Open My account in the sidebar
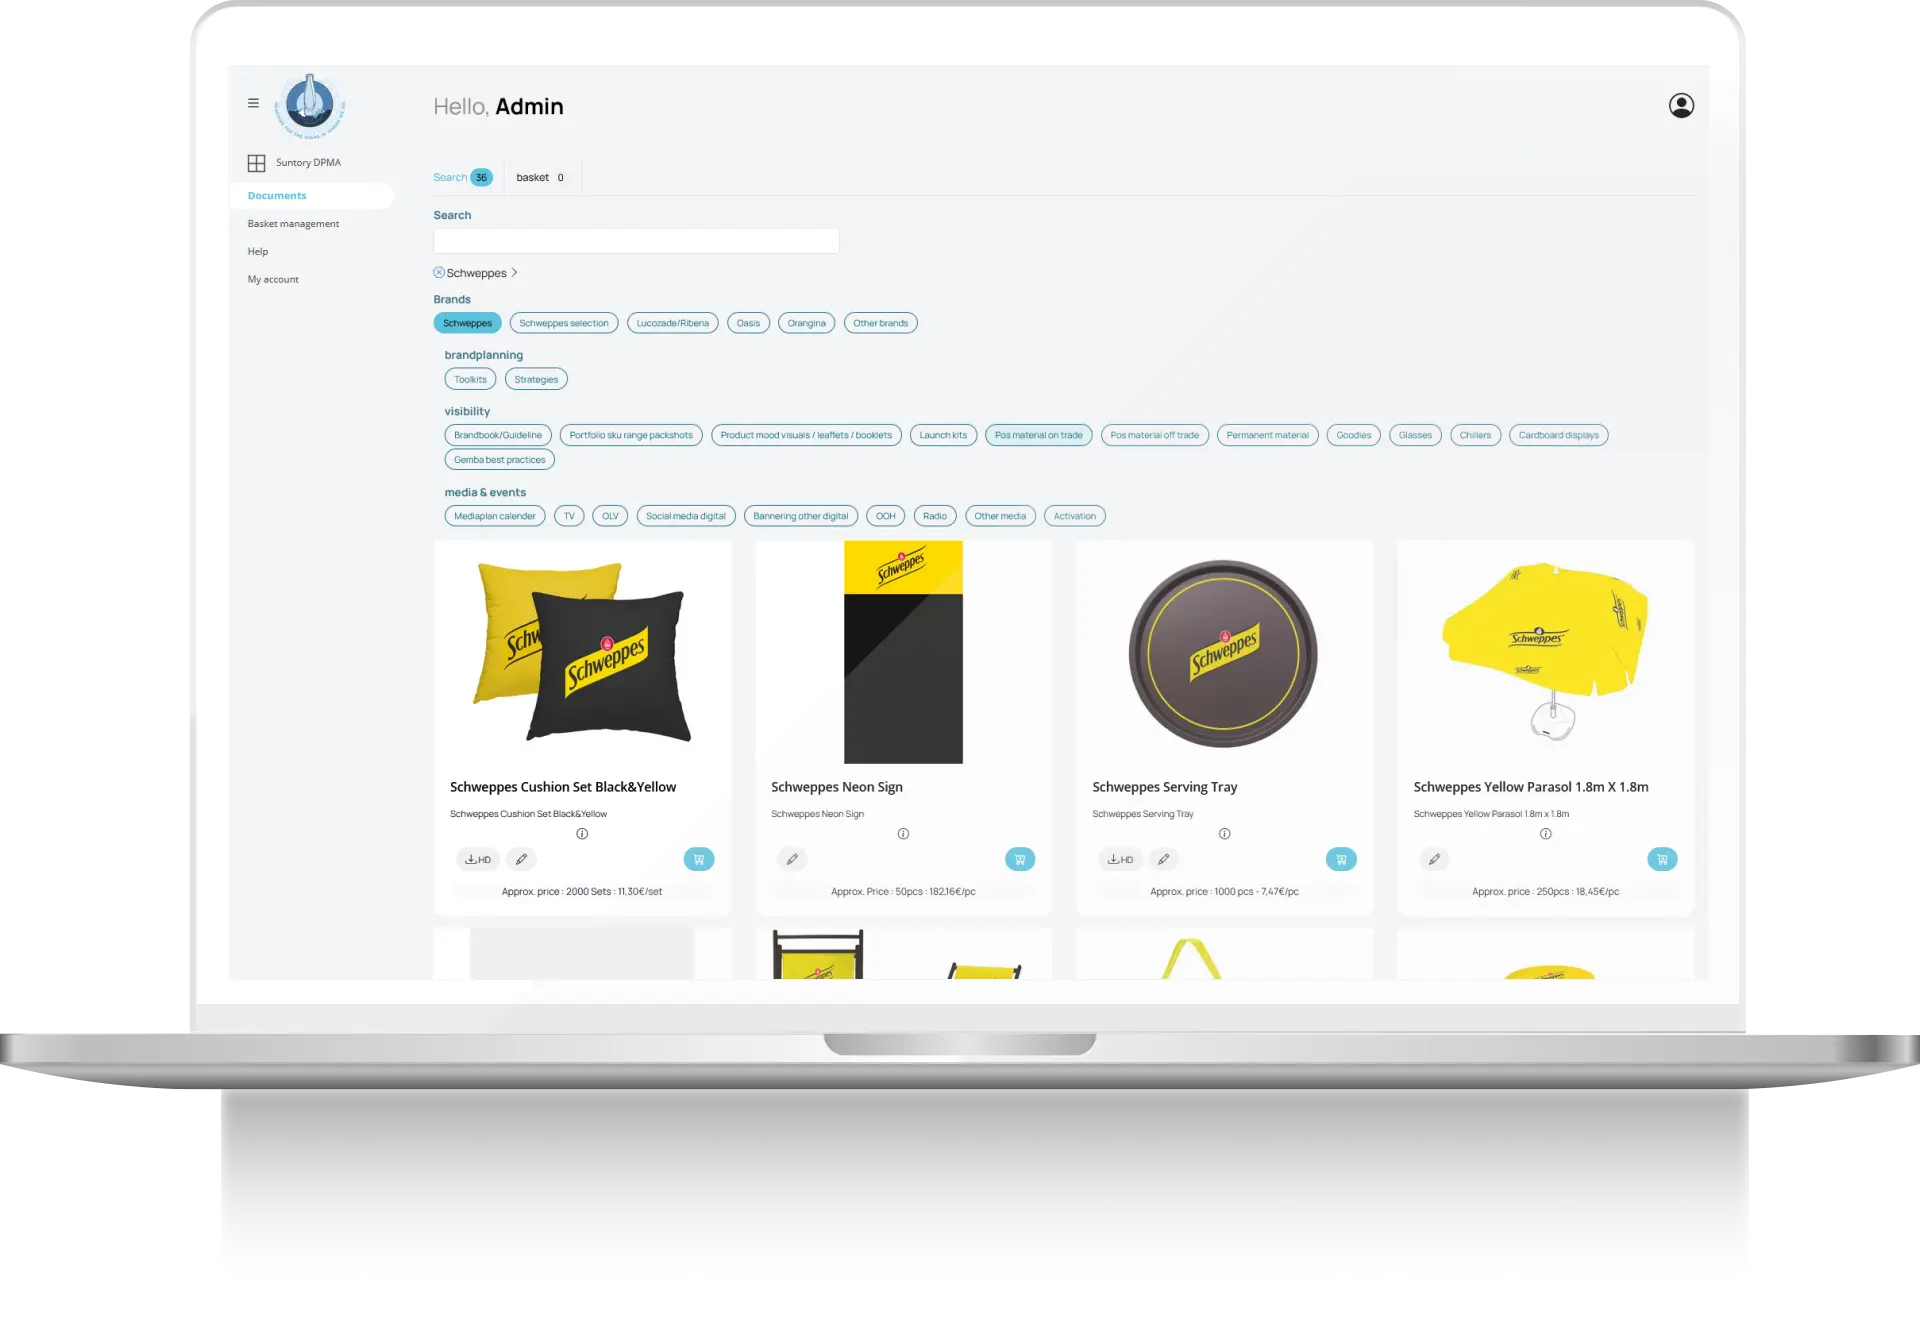Image resolution: width=1920 pixels, height=1340 pixels. (x=273, y=279)
